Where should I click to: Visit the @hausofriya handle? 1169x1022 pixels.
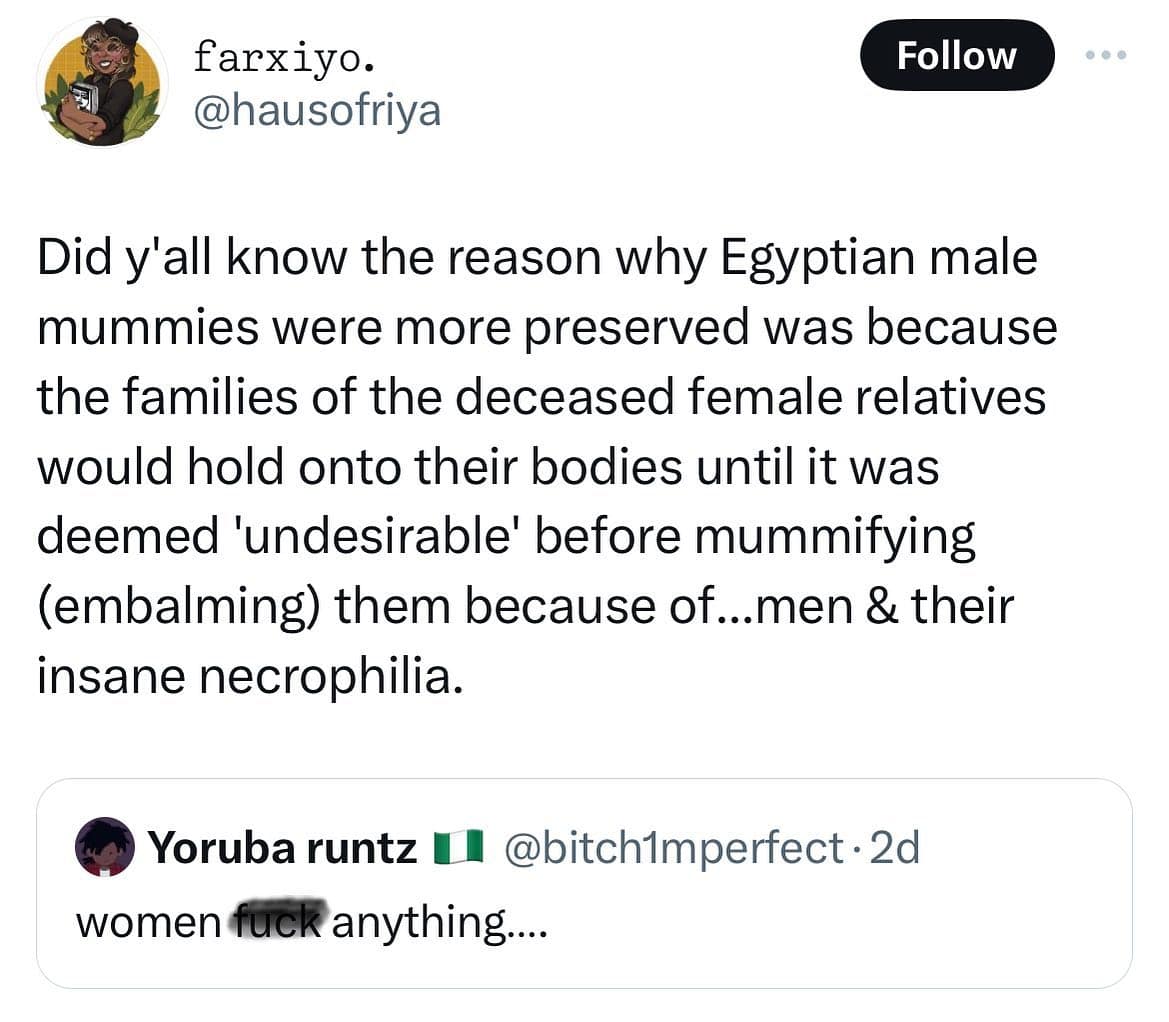pos(318,109)
